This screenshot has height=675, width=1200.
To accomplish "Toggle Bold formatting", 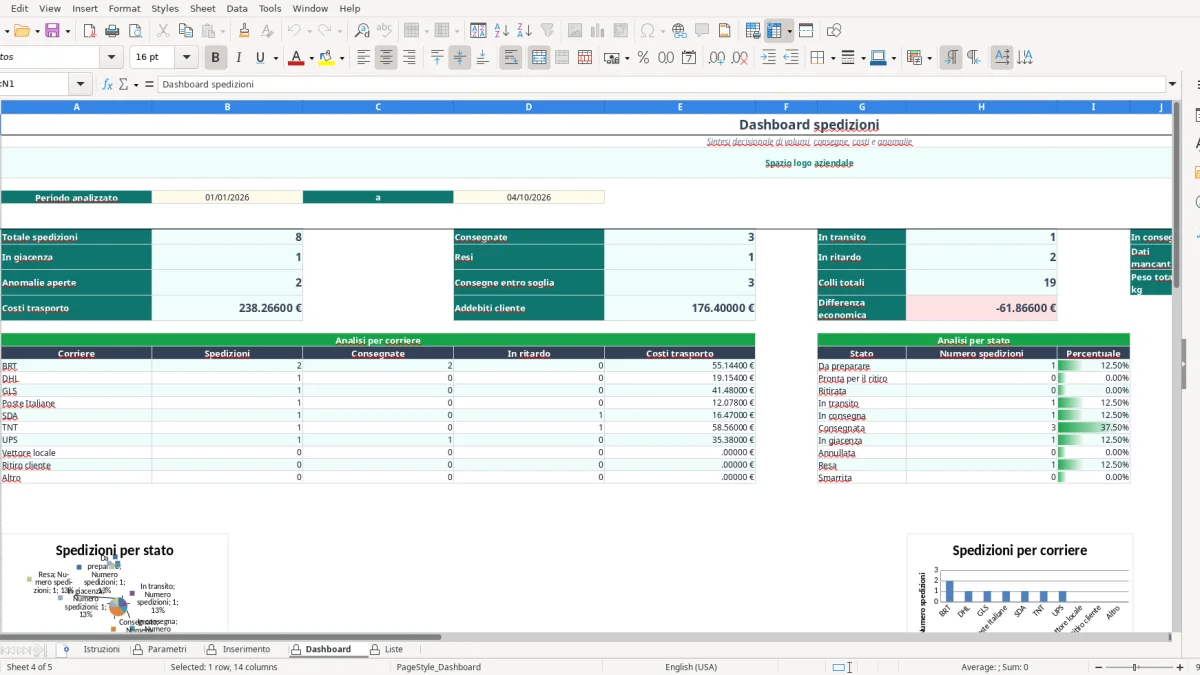I will pos(215,58).
